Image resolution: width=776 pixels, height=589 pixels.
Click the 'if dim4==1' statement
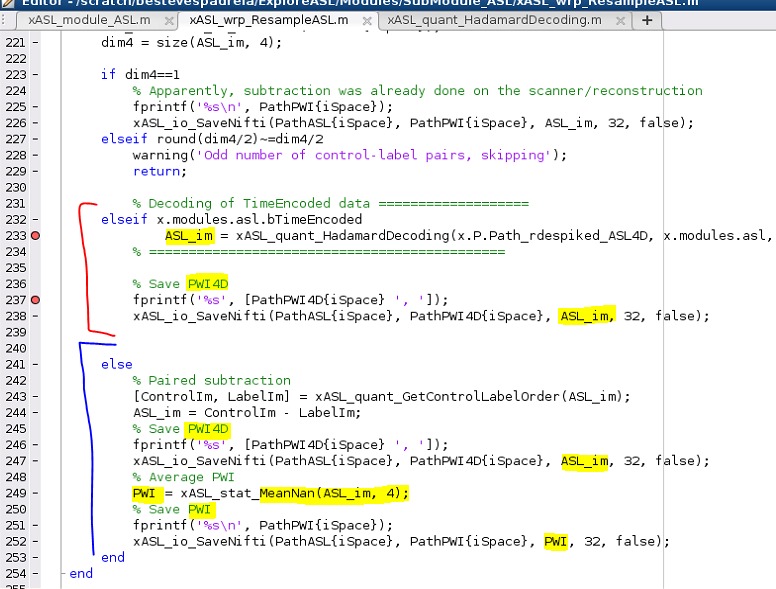point(140,75)
